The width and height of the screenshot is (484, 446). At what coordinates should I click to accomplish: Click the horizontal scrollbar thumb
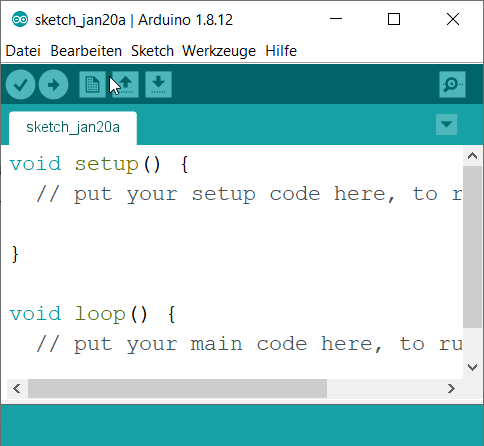coord(177,388)
